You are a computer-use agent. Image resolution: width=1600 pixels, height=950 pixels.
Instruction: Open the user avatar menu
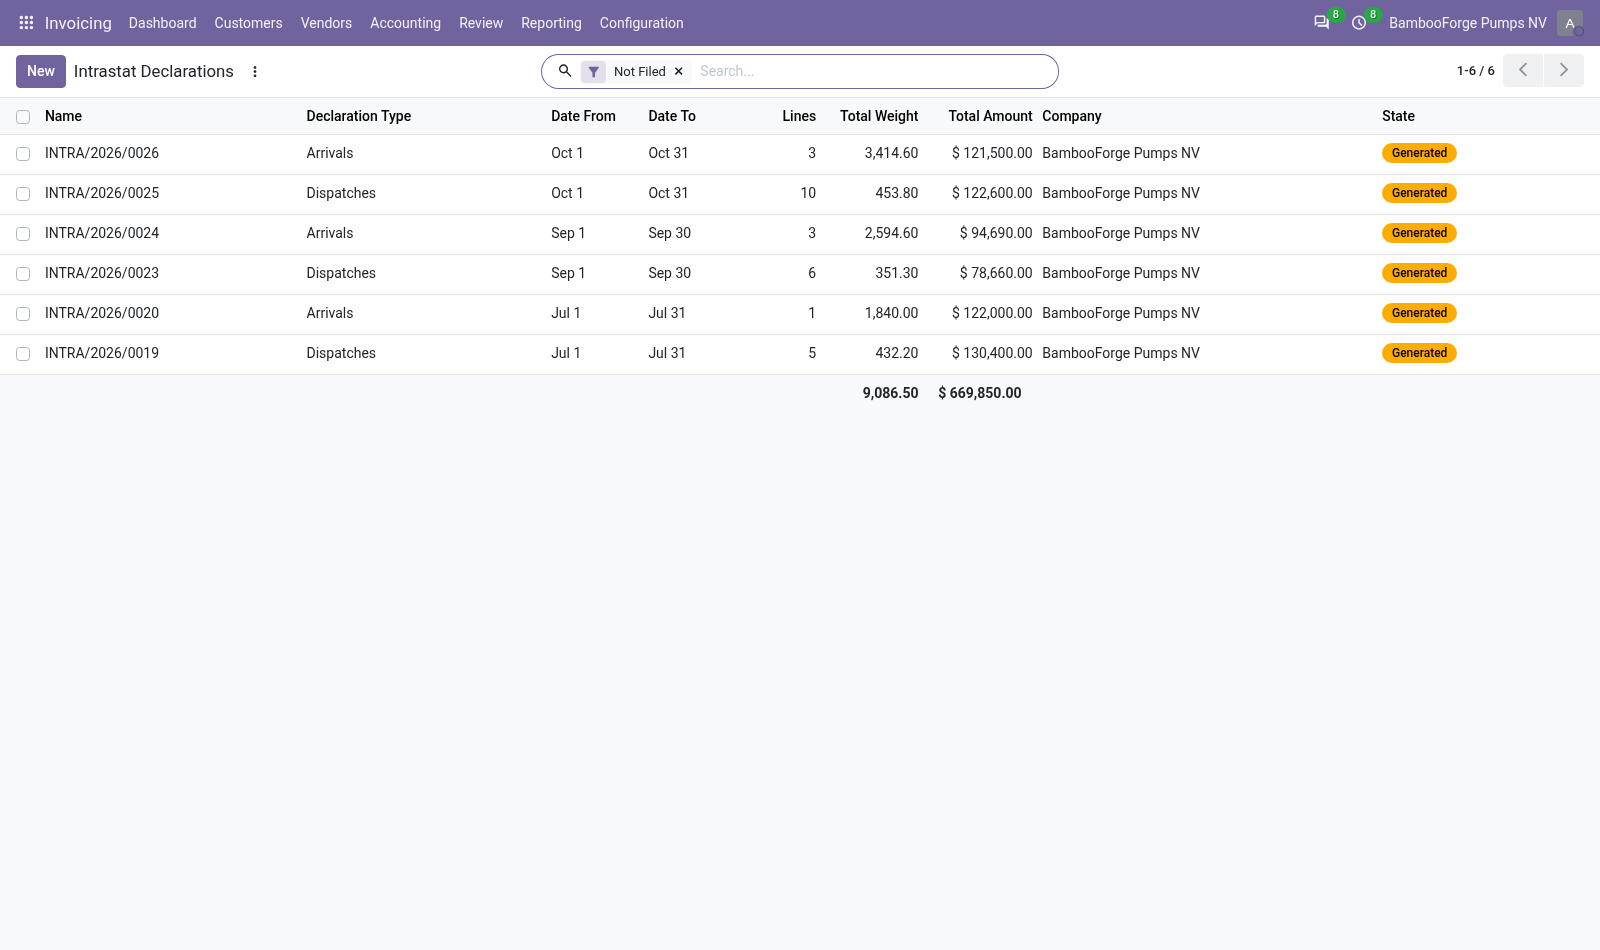pyautogui.click(x=1570, y=23)
